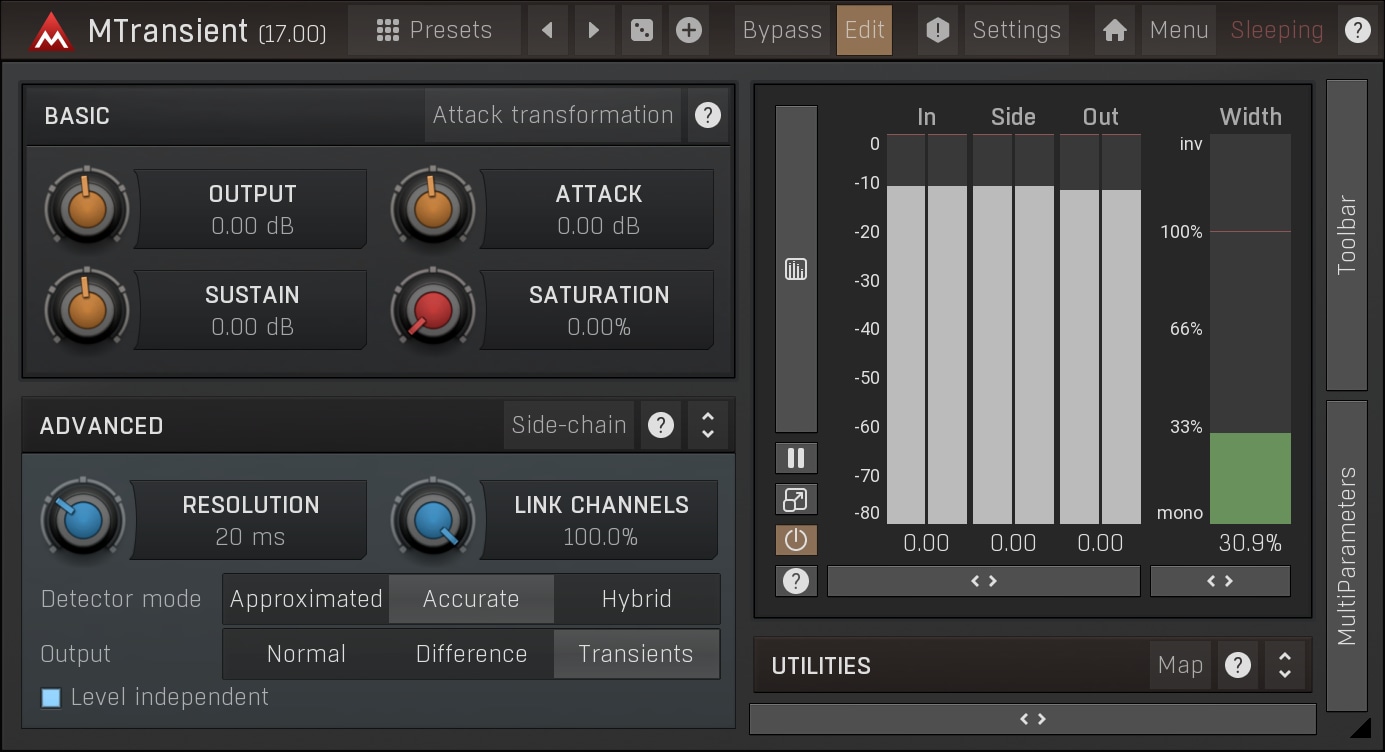Open Settings from the top bar
Screen dimensions: 1385x752
click(x=1016, y=30)
